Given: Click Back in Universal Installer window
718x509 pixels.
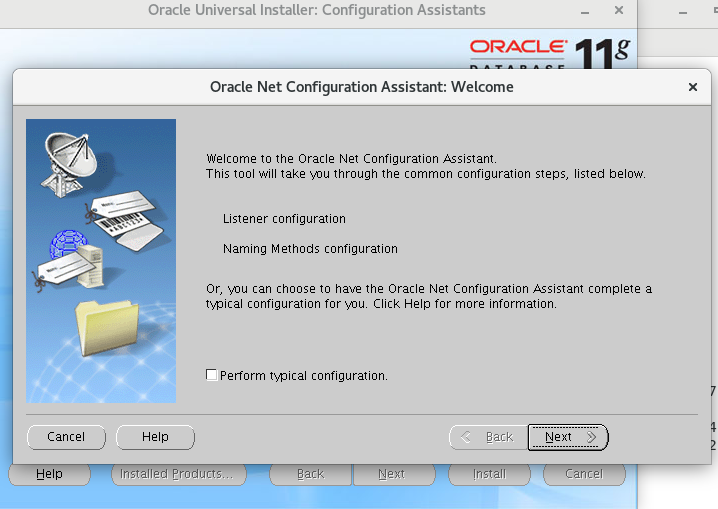Looking at the screenshot, I should pyautogui.click(x=310, y=474).
